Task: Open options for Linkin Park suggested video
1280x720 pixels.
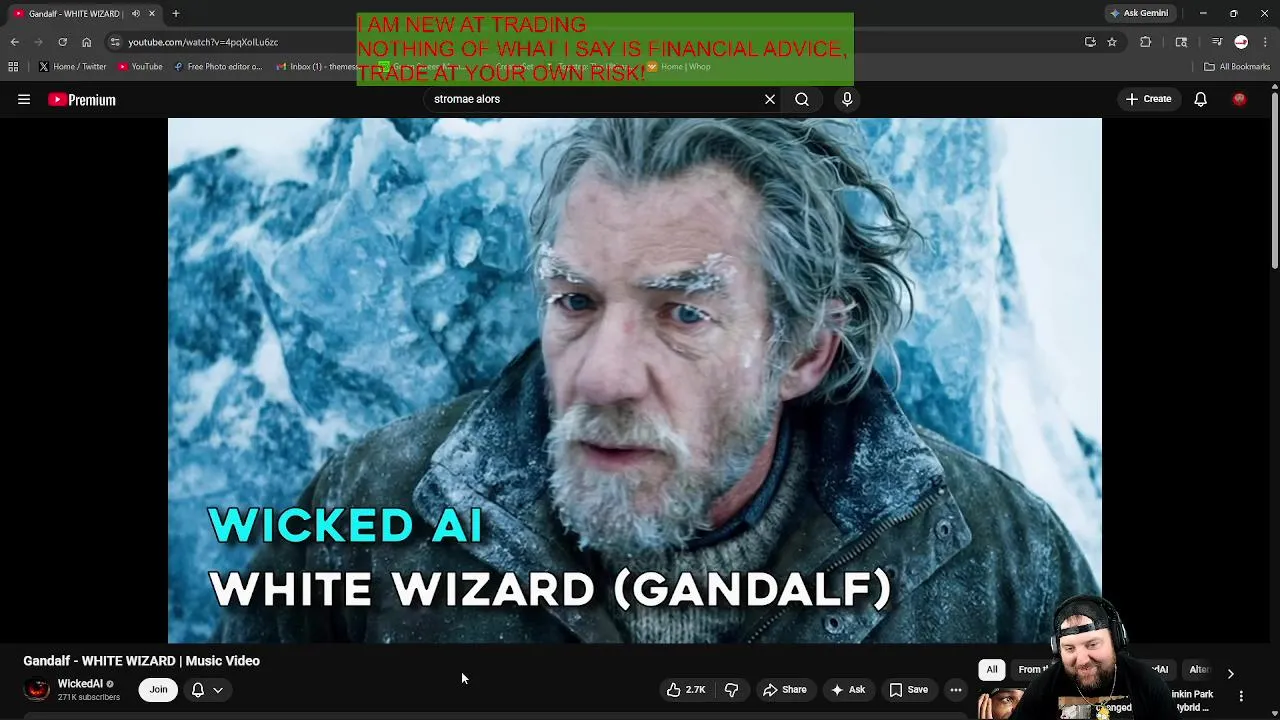Action: click(x=1242, y=696)
